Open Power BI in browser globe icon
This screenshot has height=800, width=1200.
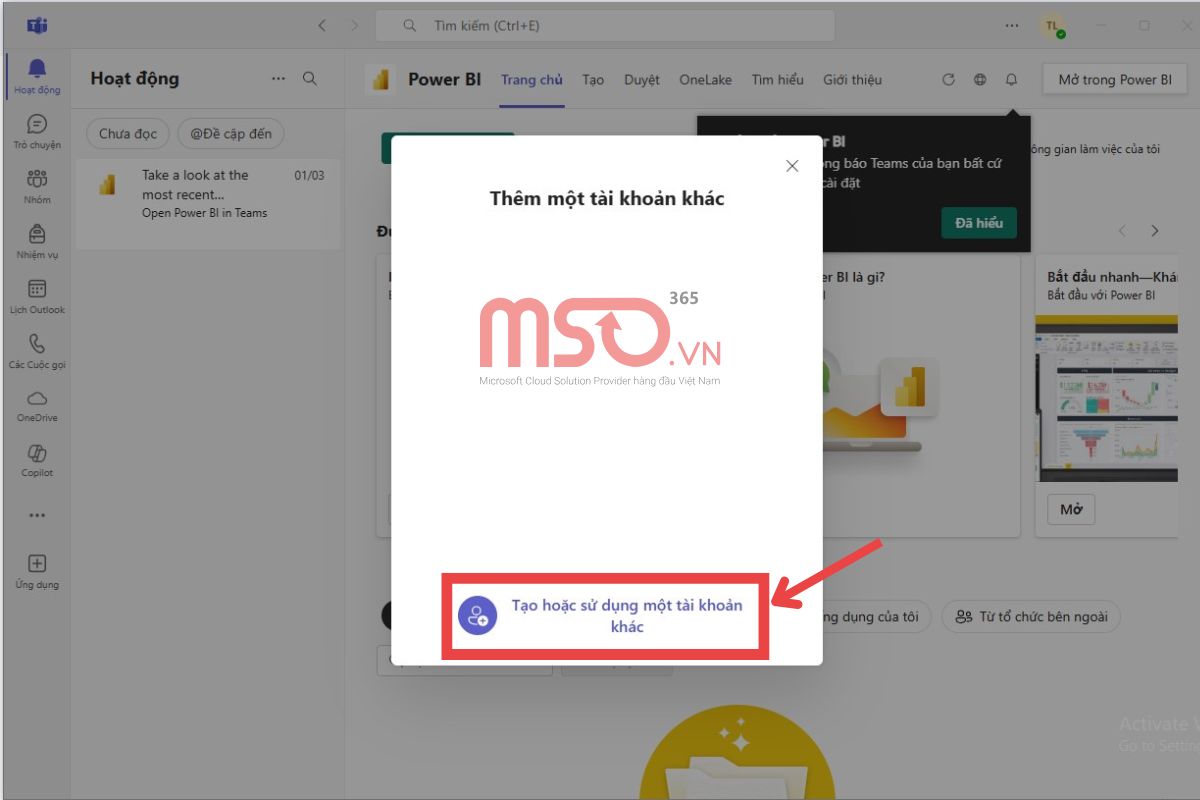pyautogui.click(x=980, y=80)
